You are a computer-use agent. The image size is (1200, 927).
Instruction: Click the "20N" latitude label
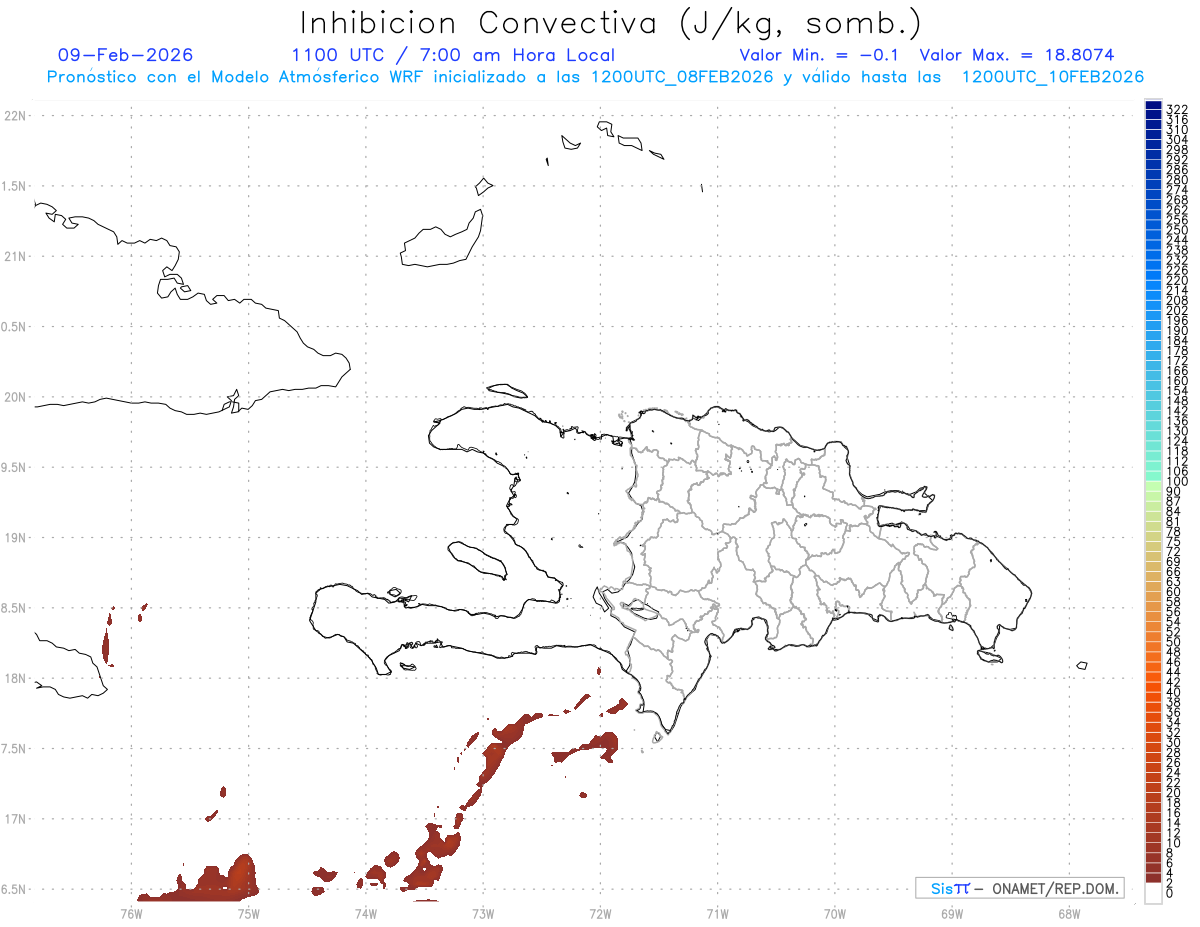[15, 397]
